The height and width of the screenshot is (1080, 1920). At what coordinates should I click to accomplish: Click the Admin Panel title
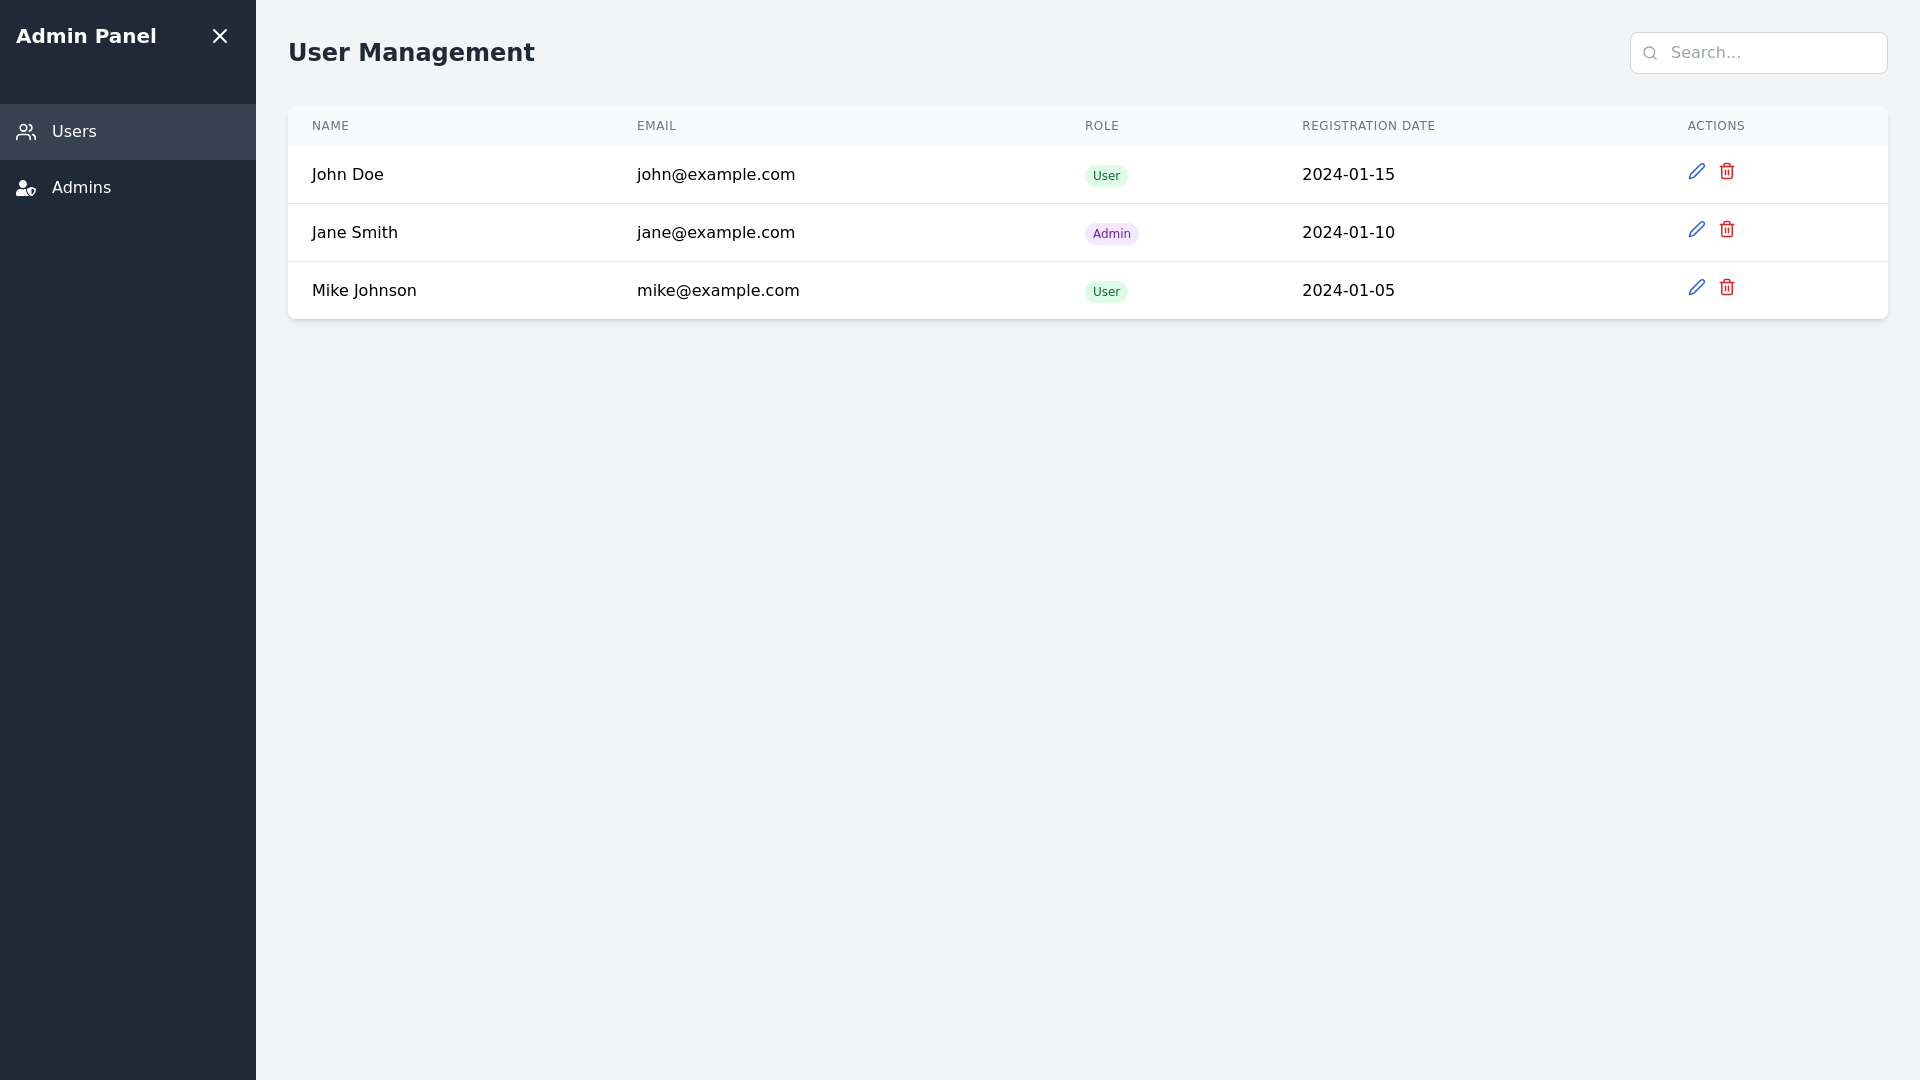pos(86,35)
